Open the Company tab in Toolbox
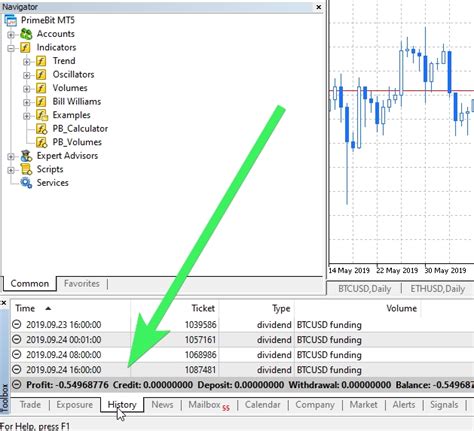 [315, 404]
